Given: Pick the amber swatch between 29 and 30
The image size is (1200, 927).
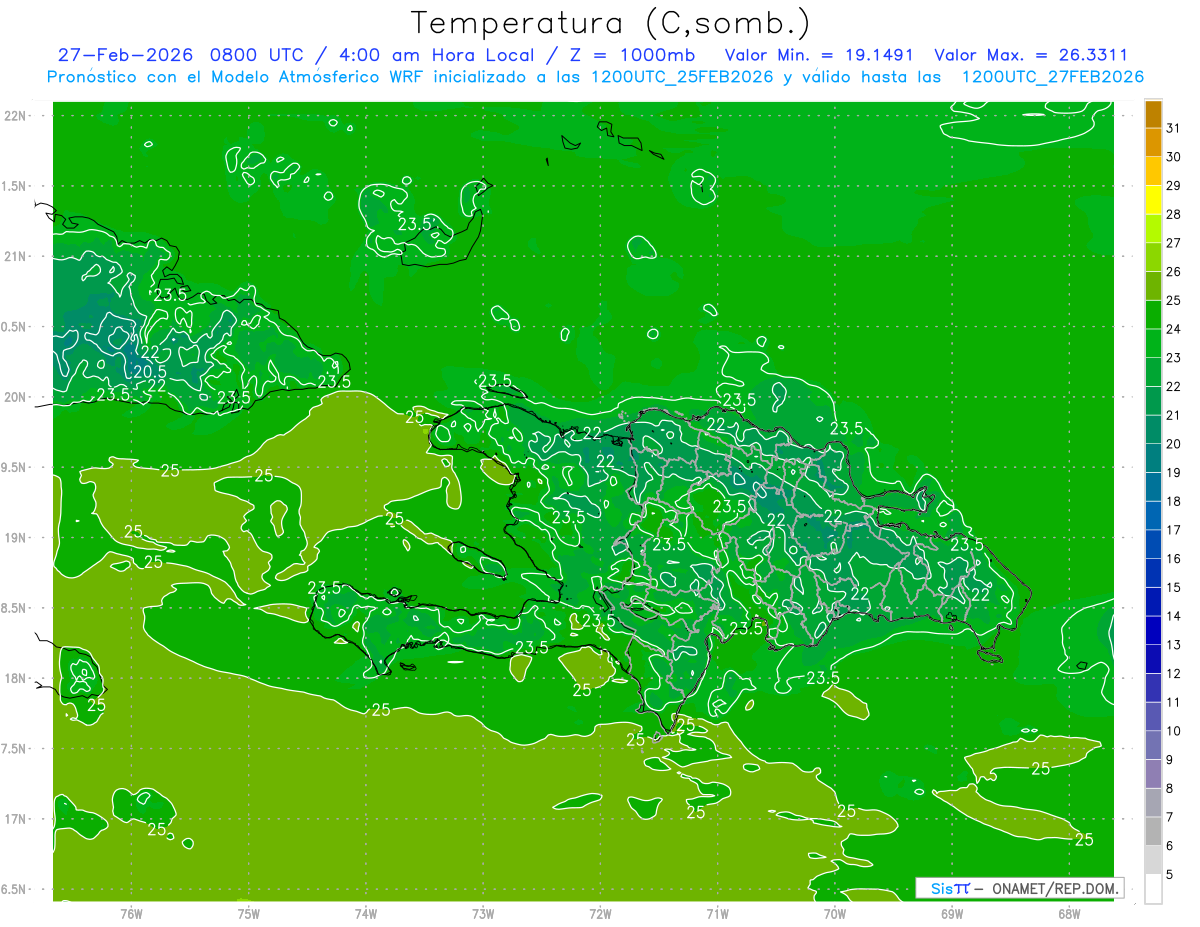Looking at the screenshot, I should (1153, 171).
